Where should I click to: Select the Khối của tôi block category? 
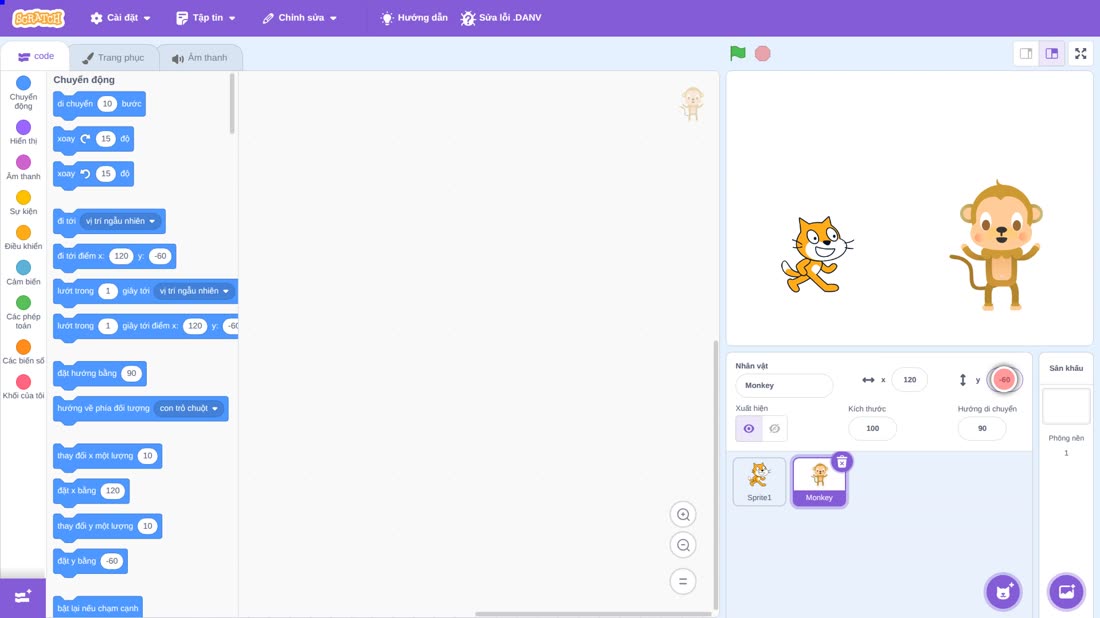(x=23, y=387)
